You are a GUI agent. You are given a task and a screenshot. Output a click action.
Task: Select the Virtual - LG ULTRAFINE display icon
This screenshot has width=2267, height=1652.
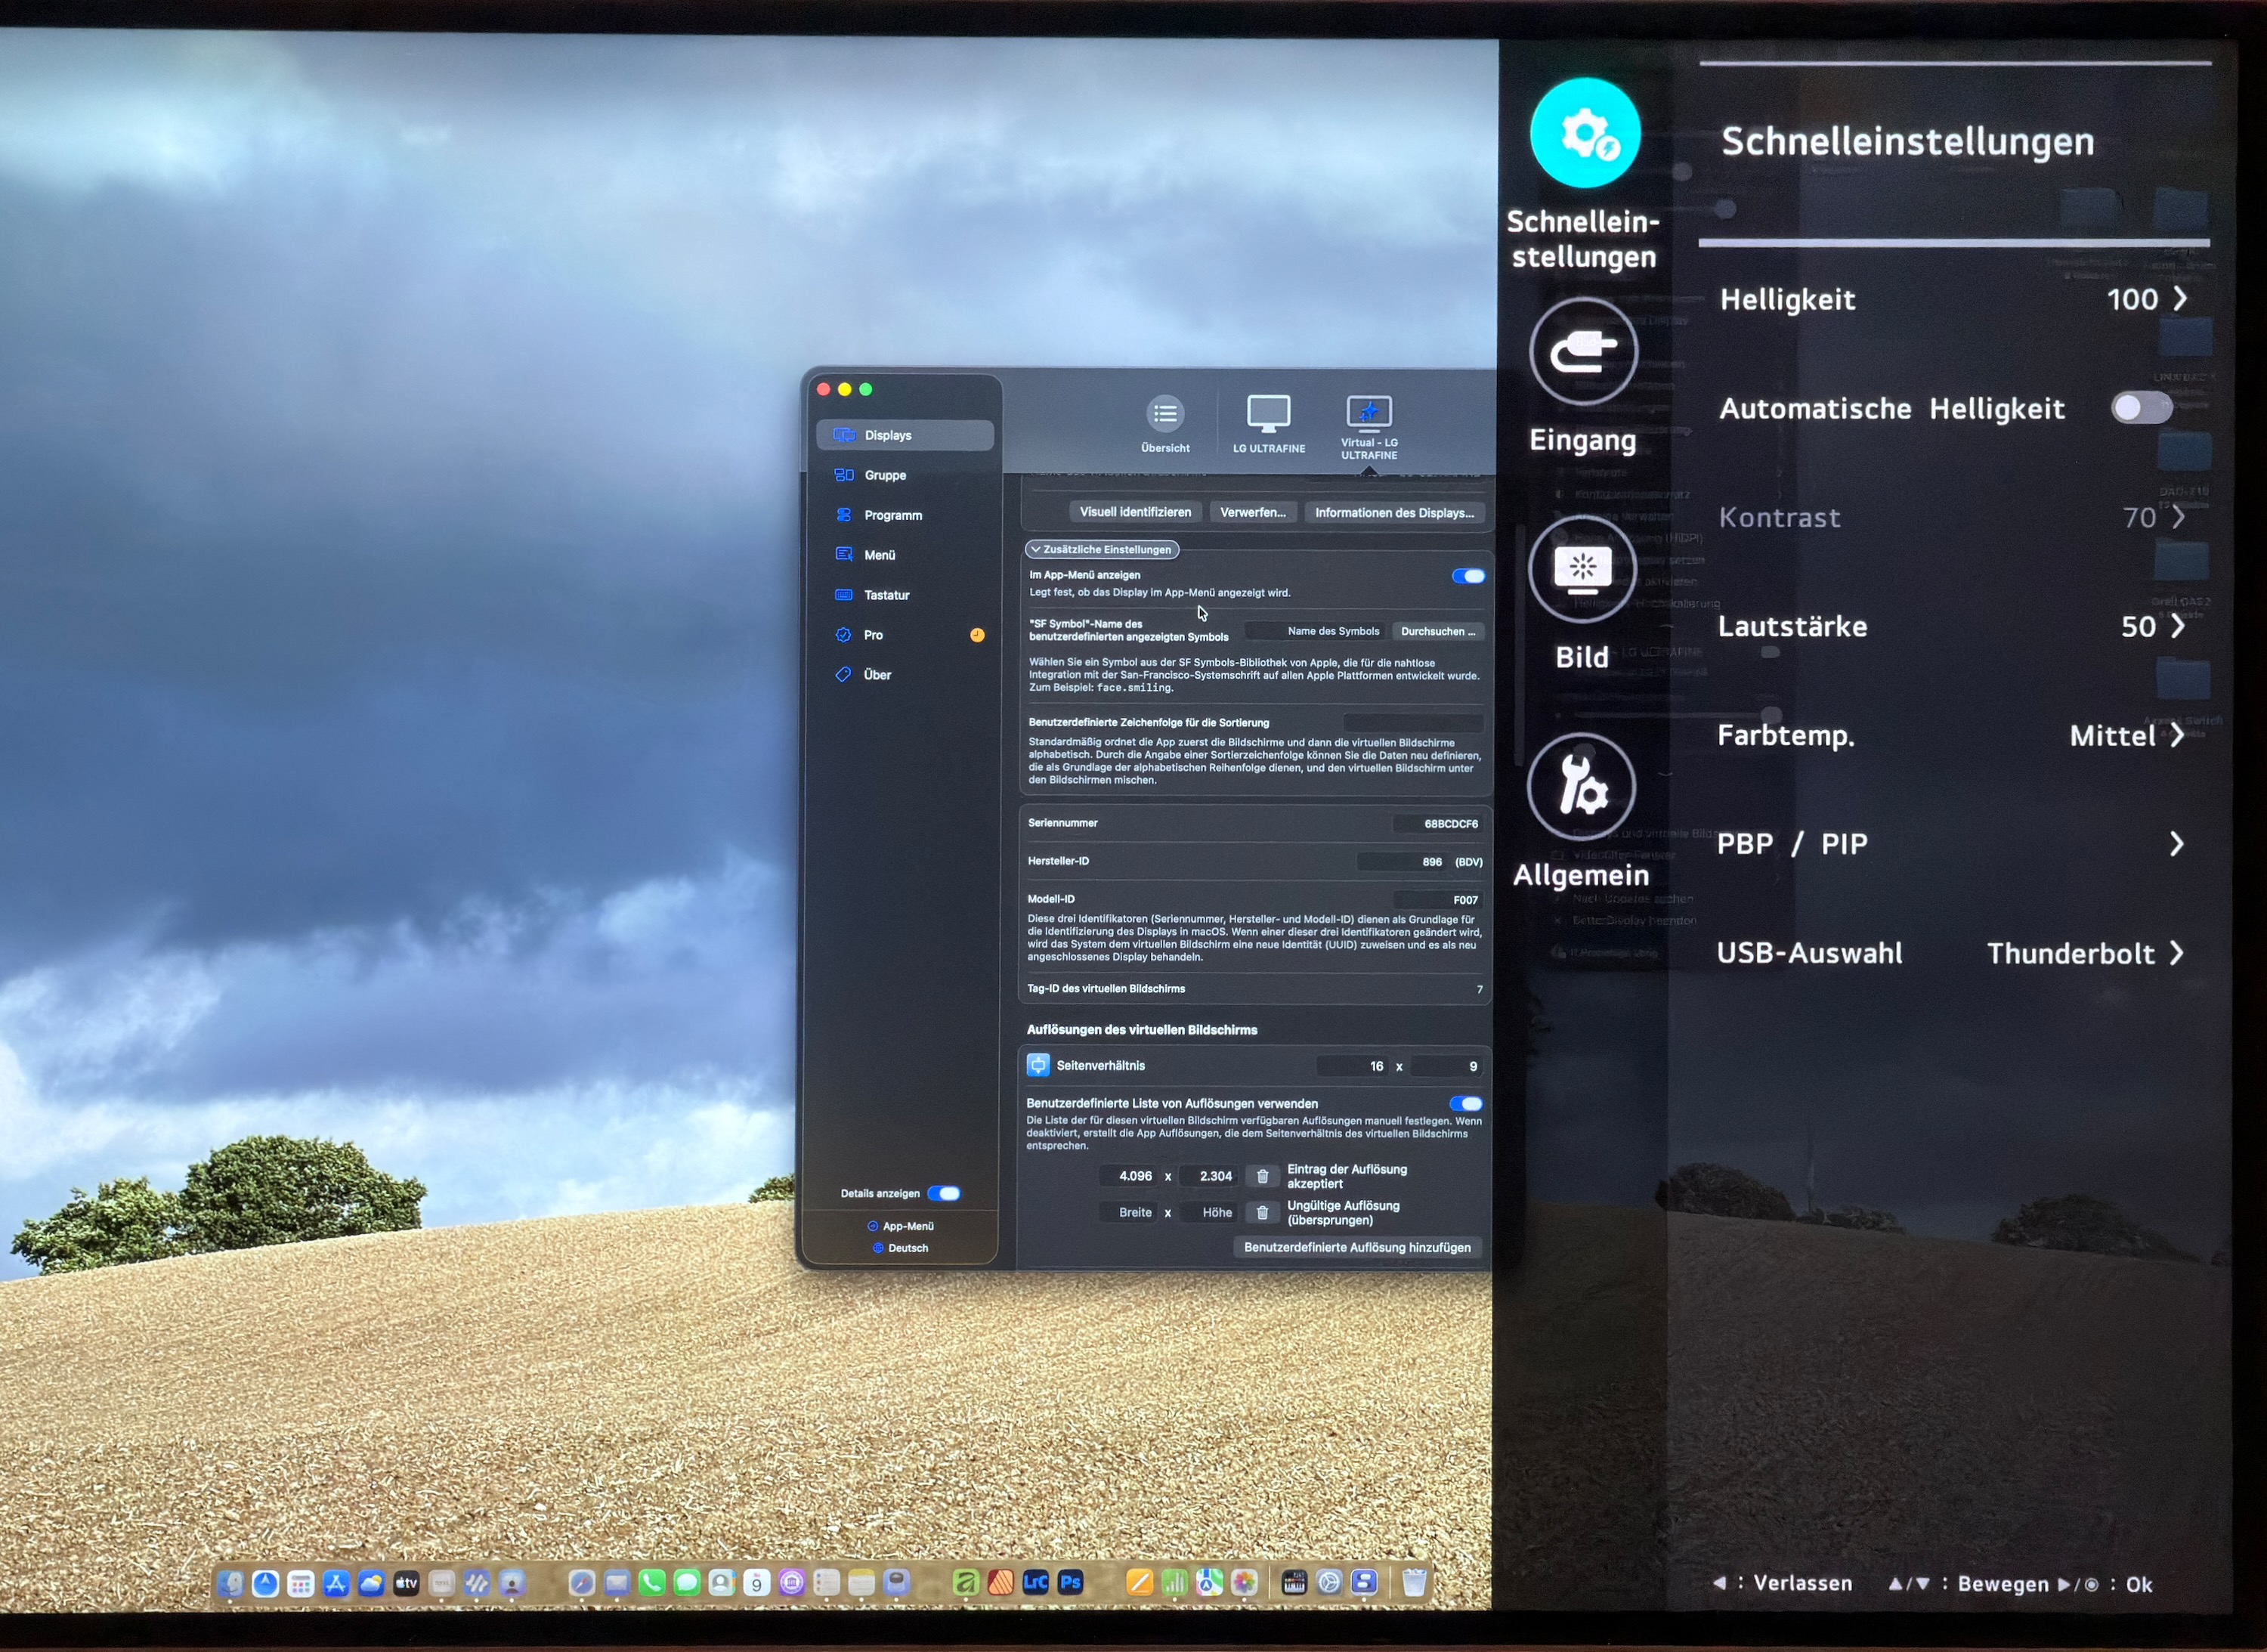(1369, 414)
